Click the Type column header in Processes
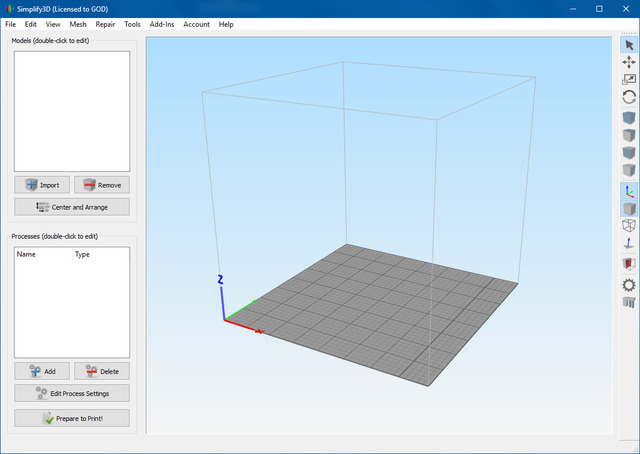Viewport: 640px width, 454px height. [83, 255]
